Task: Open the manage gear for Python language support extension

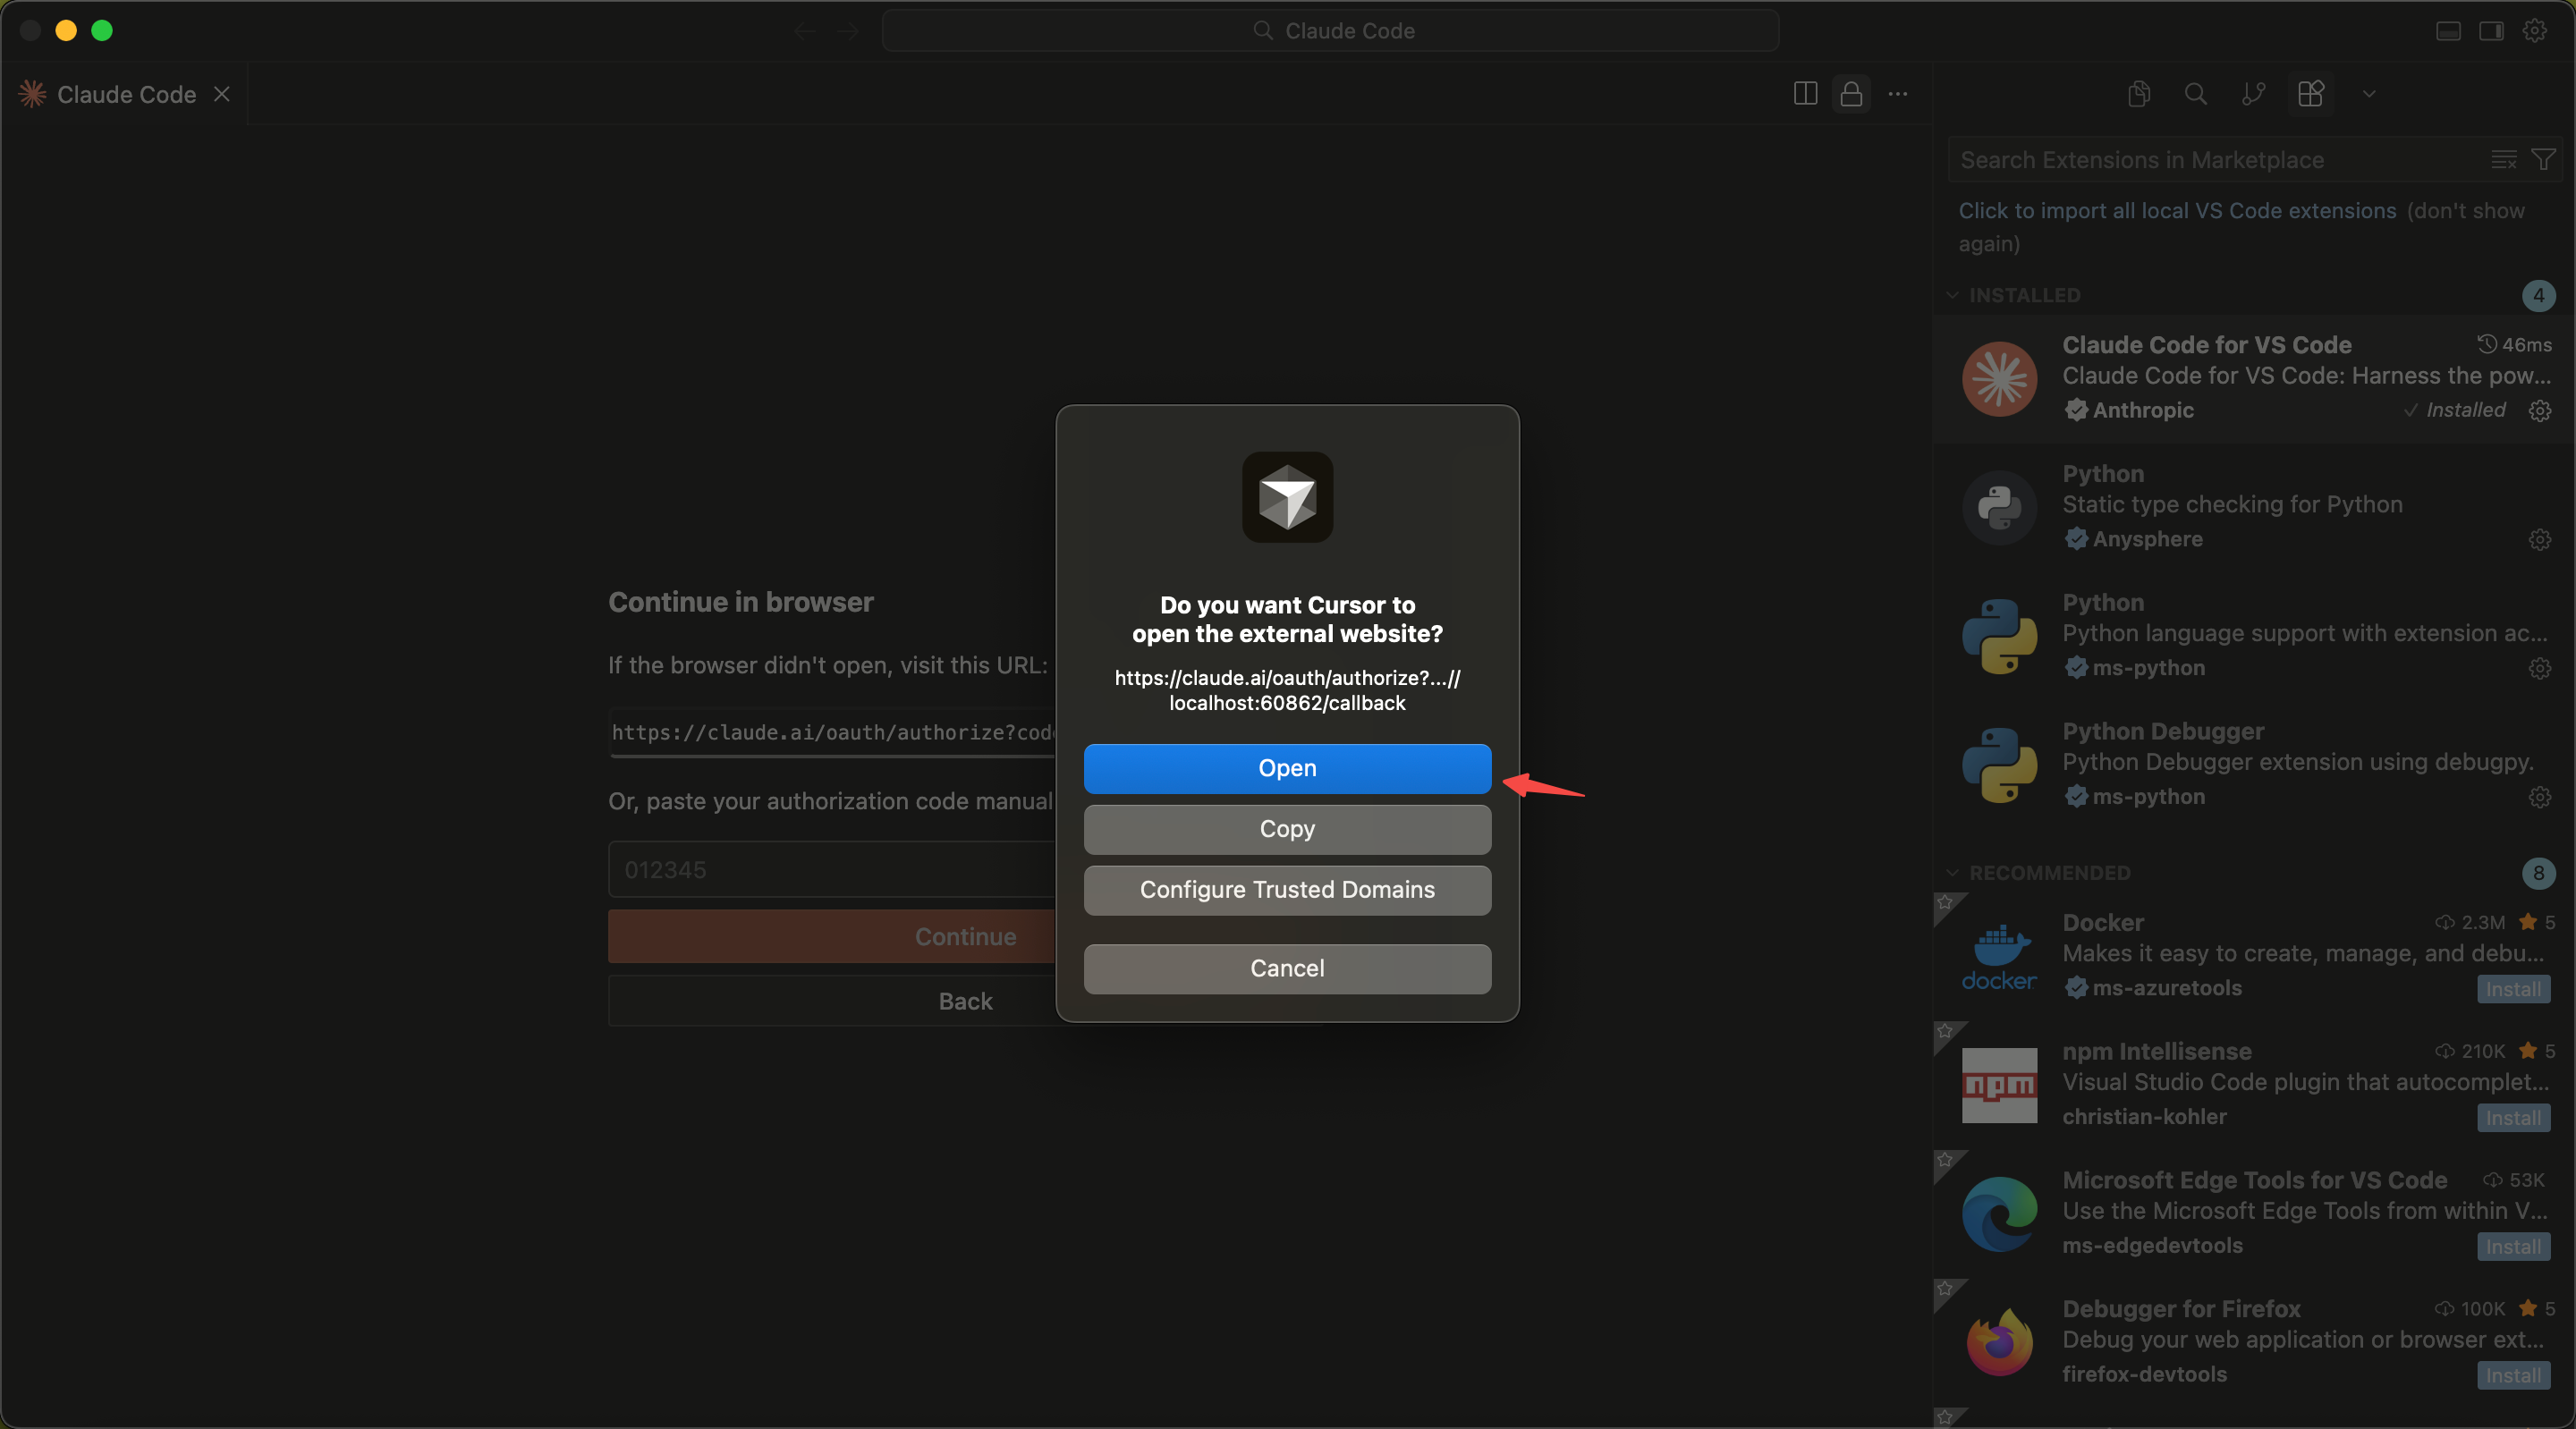Action: [2539, 668]
